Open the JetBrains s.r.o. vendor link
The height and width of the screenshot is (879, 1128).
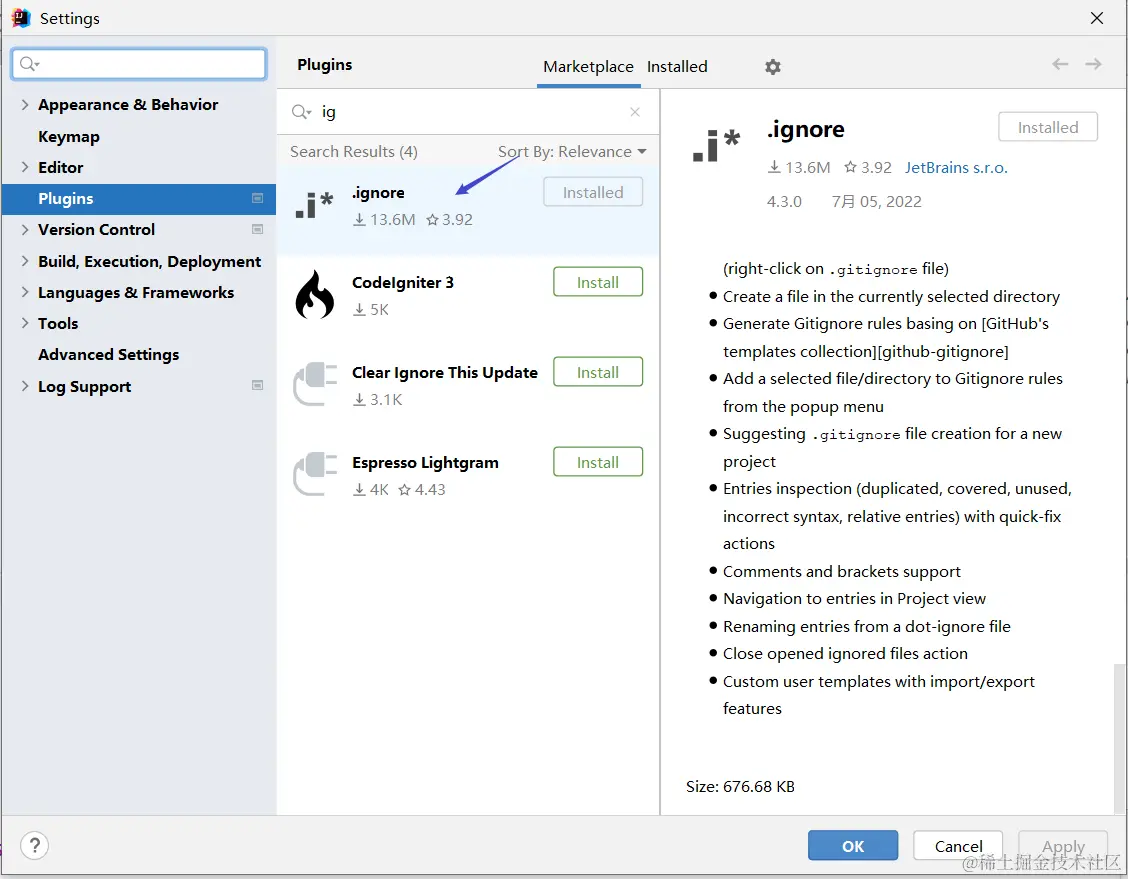[x=956, y=168]
